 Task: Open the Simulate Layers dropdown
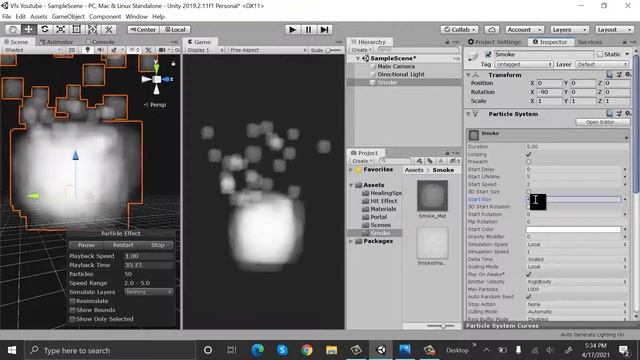[149, 292]
